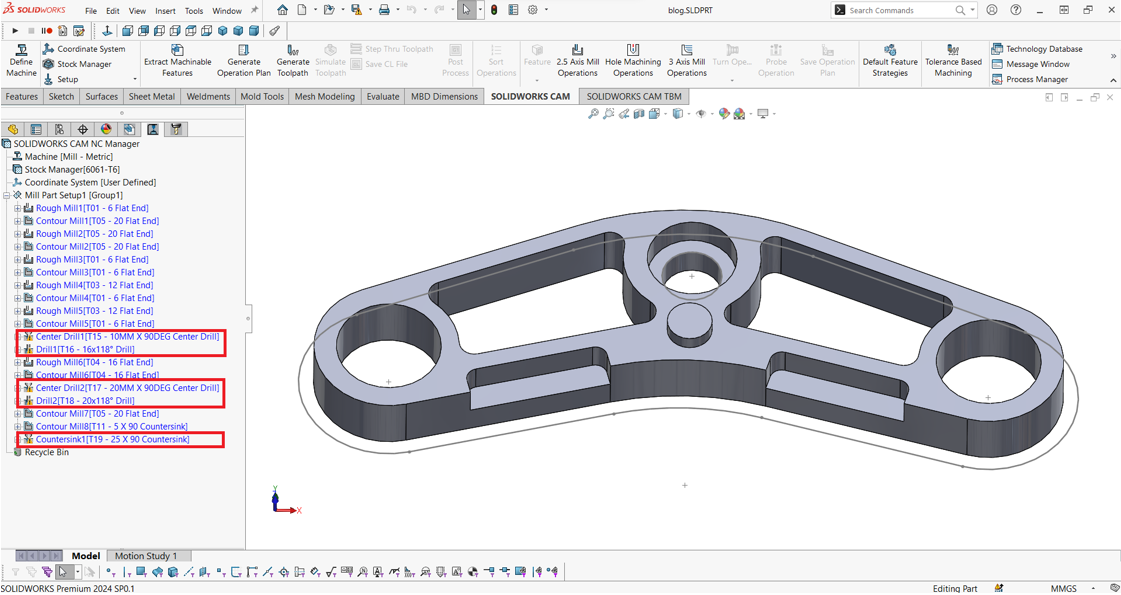Expand the Countersink1 operation node
This screenshot has height=595, width=1121.
point(17,440)
